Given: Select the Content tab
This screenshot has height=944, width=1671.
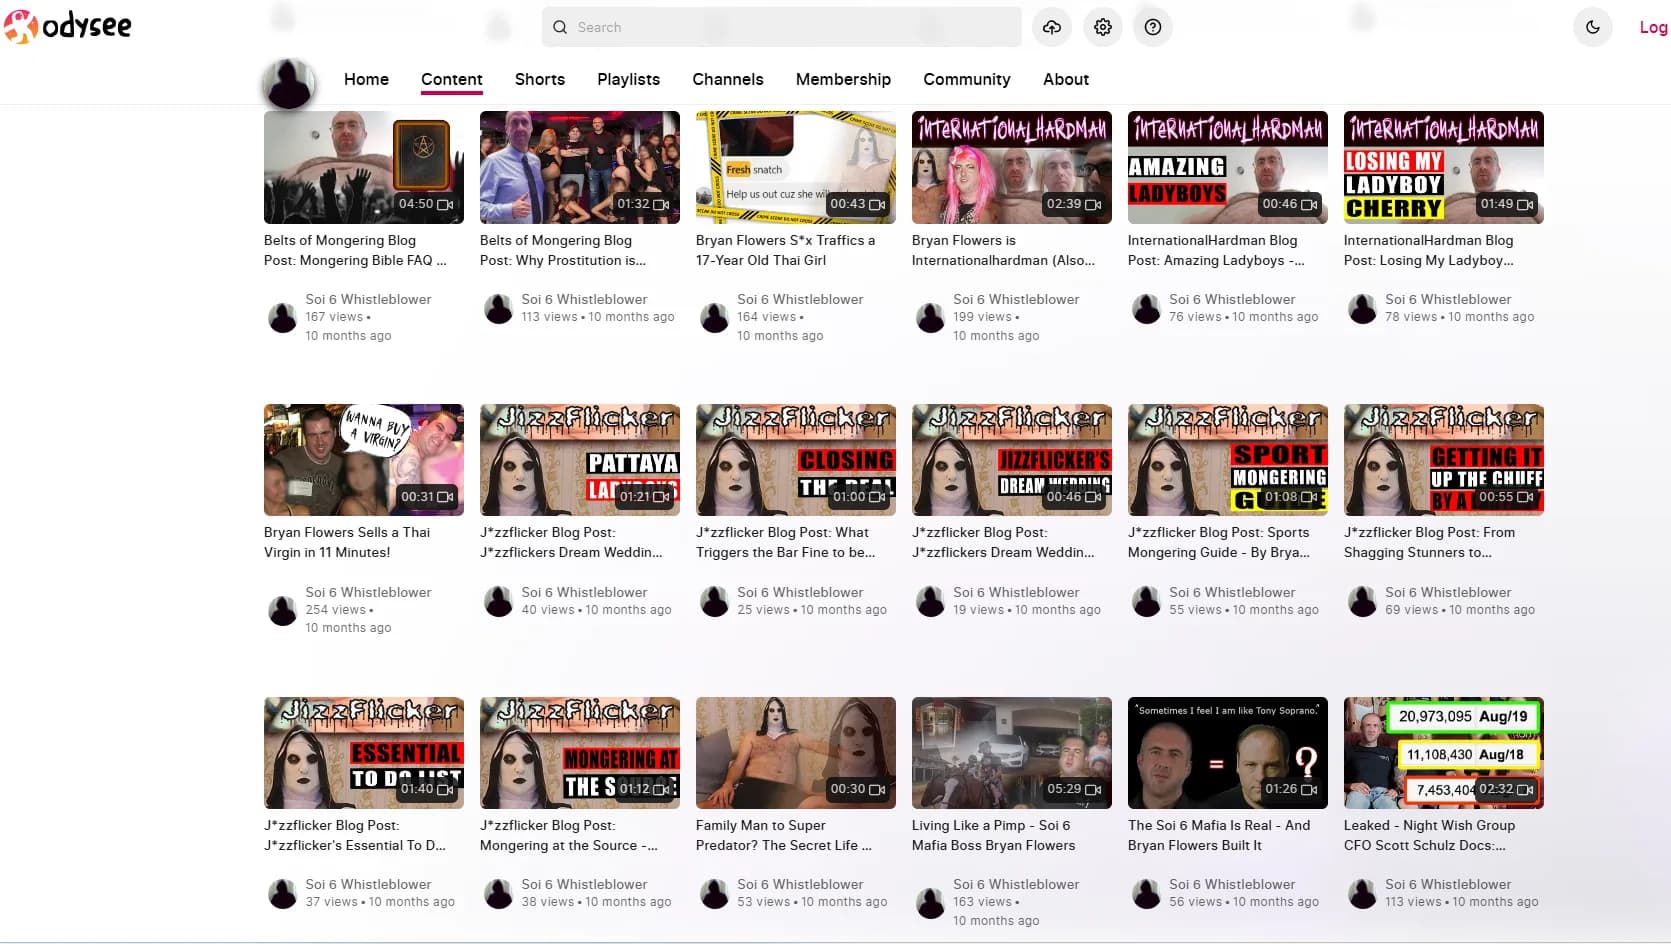Looking at the screenshot, I should click(x=452, y=79).
